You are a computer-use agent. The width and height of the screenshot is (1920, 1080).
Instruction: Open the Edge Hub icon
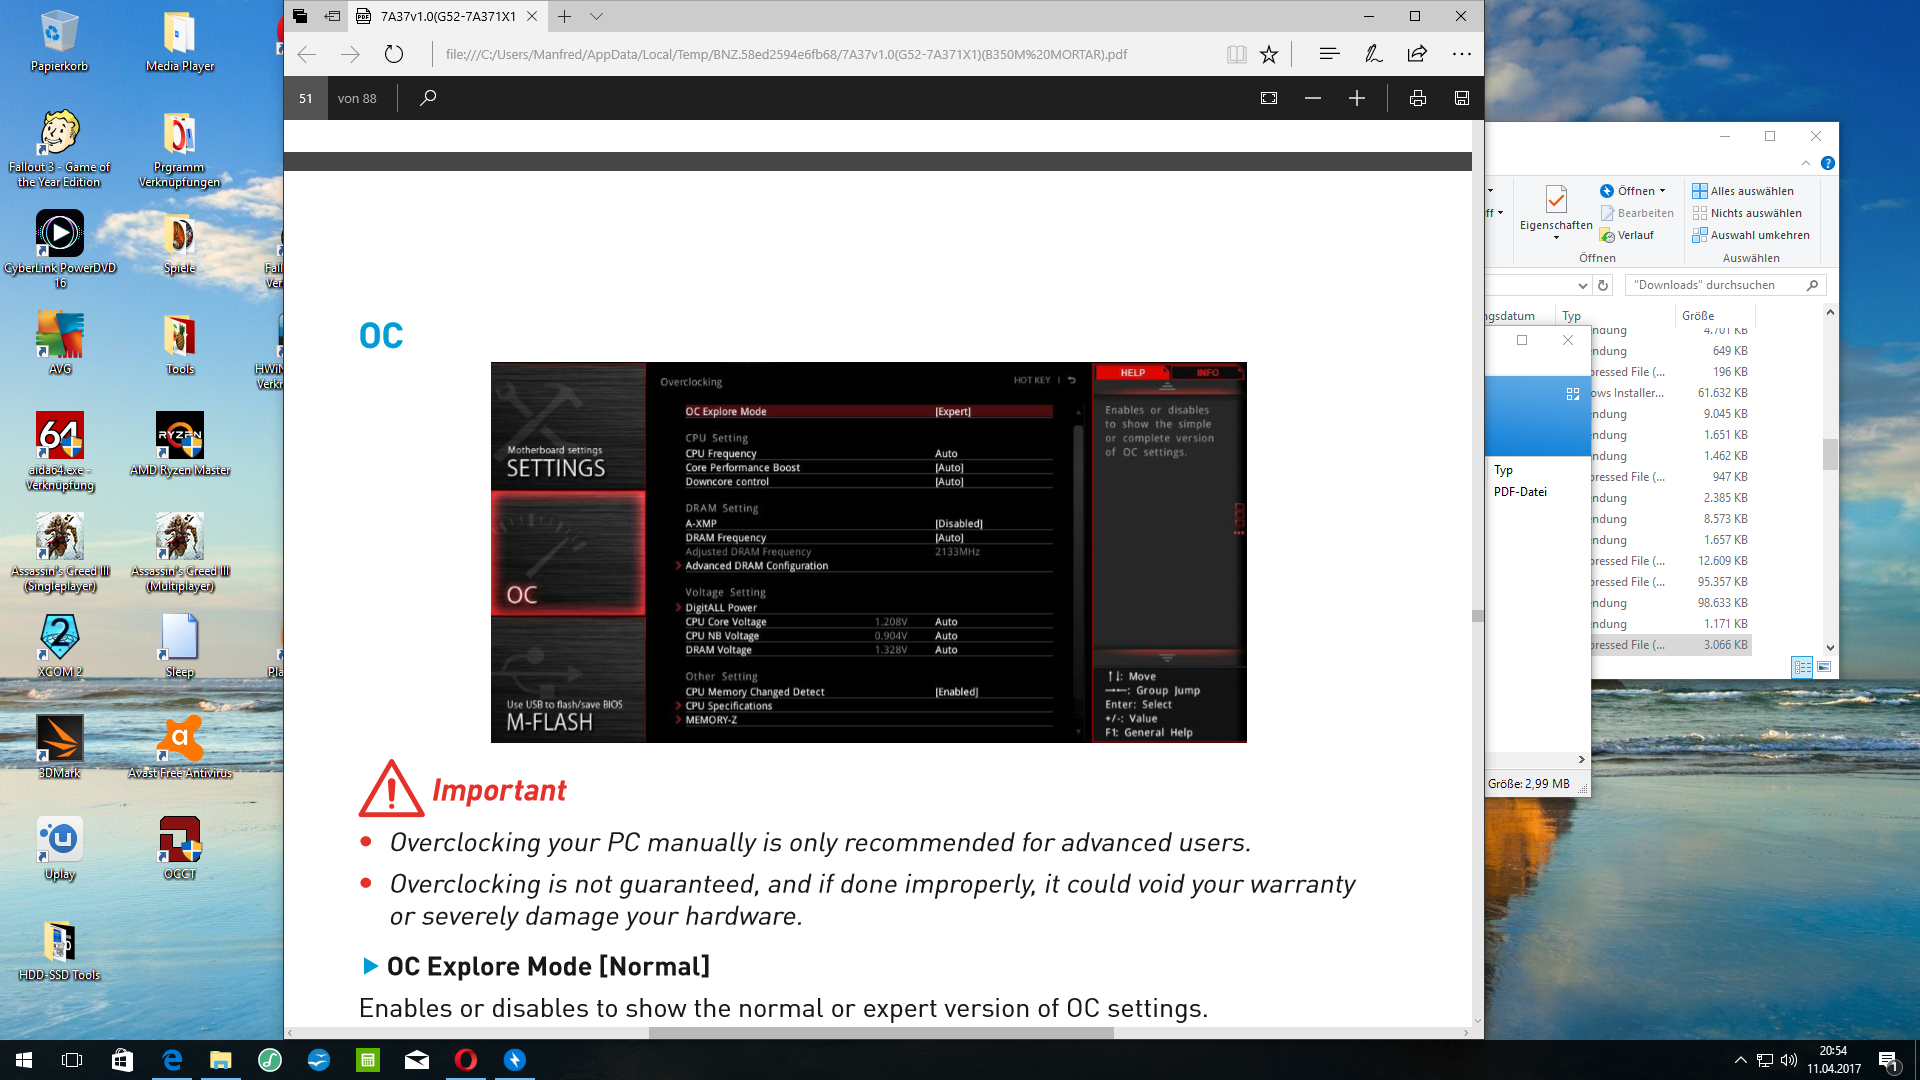[1329, 55]
